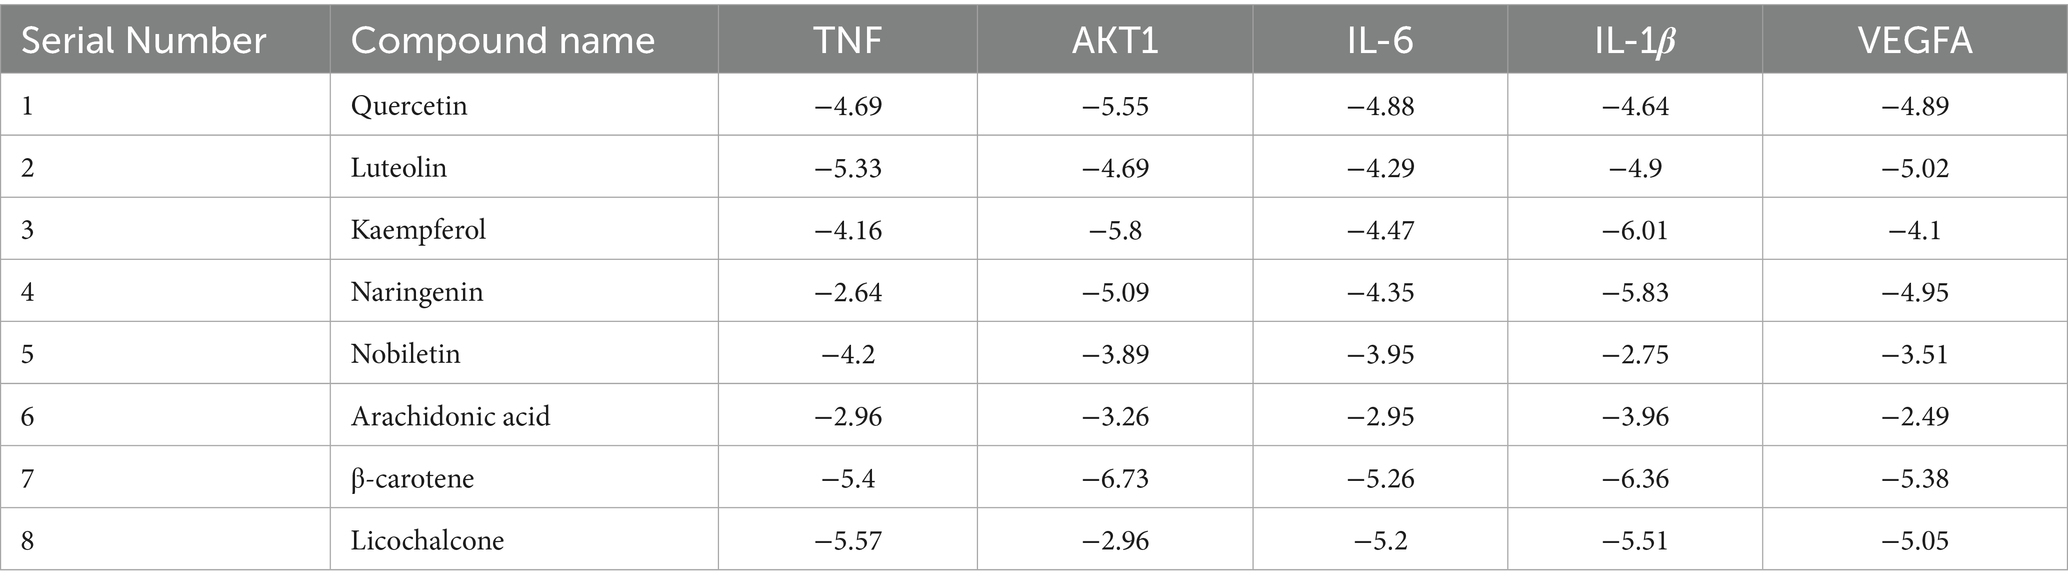Click Arachidonic acid VEGFA value −2.49

(1914, 416)
